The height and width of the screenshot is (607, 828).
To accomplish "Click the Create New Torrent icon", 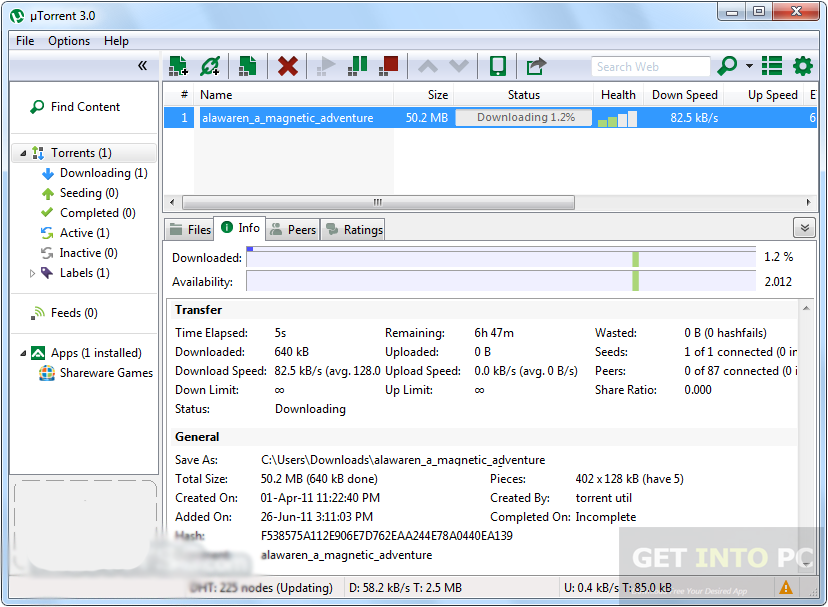I will [248, 66].
